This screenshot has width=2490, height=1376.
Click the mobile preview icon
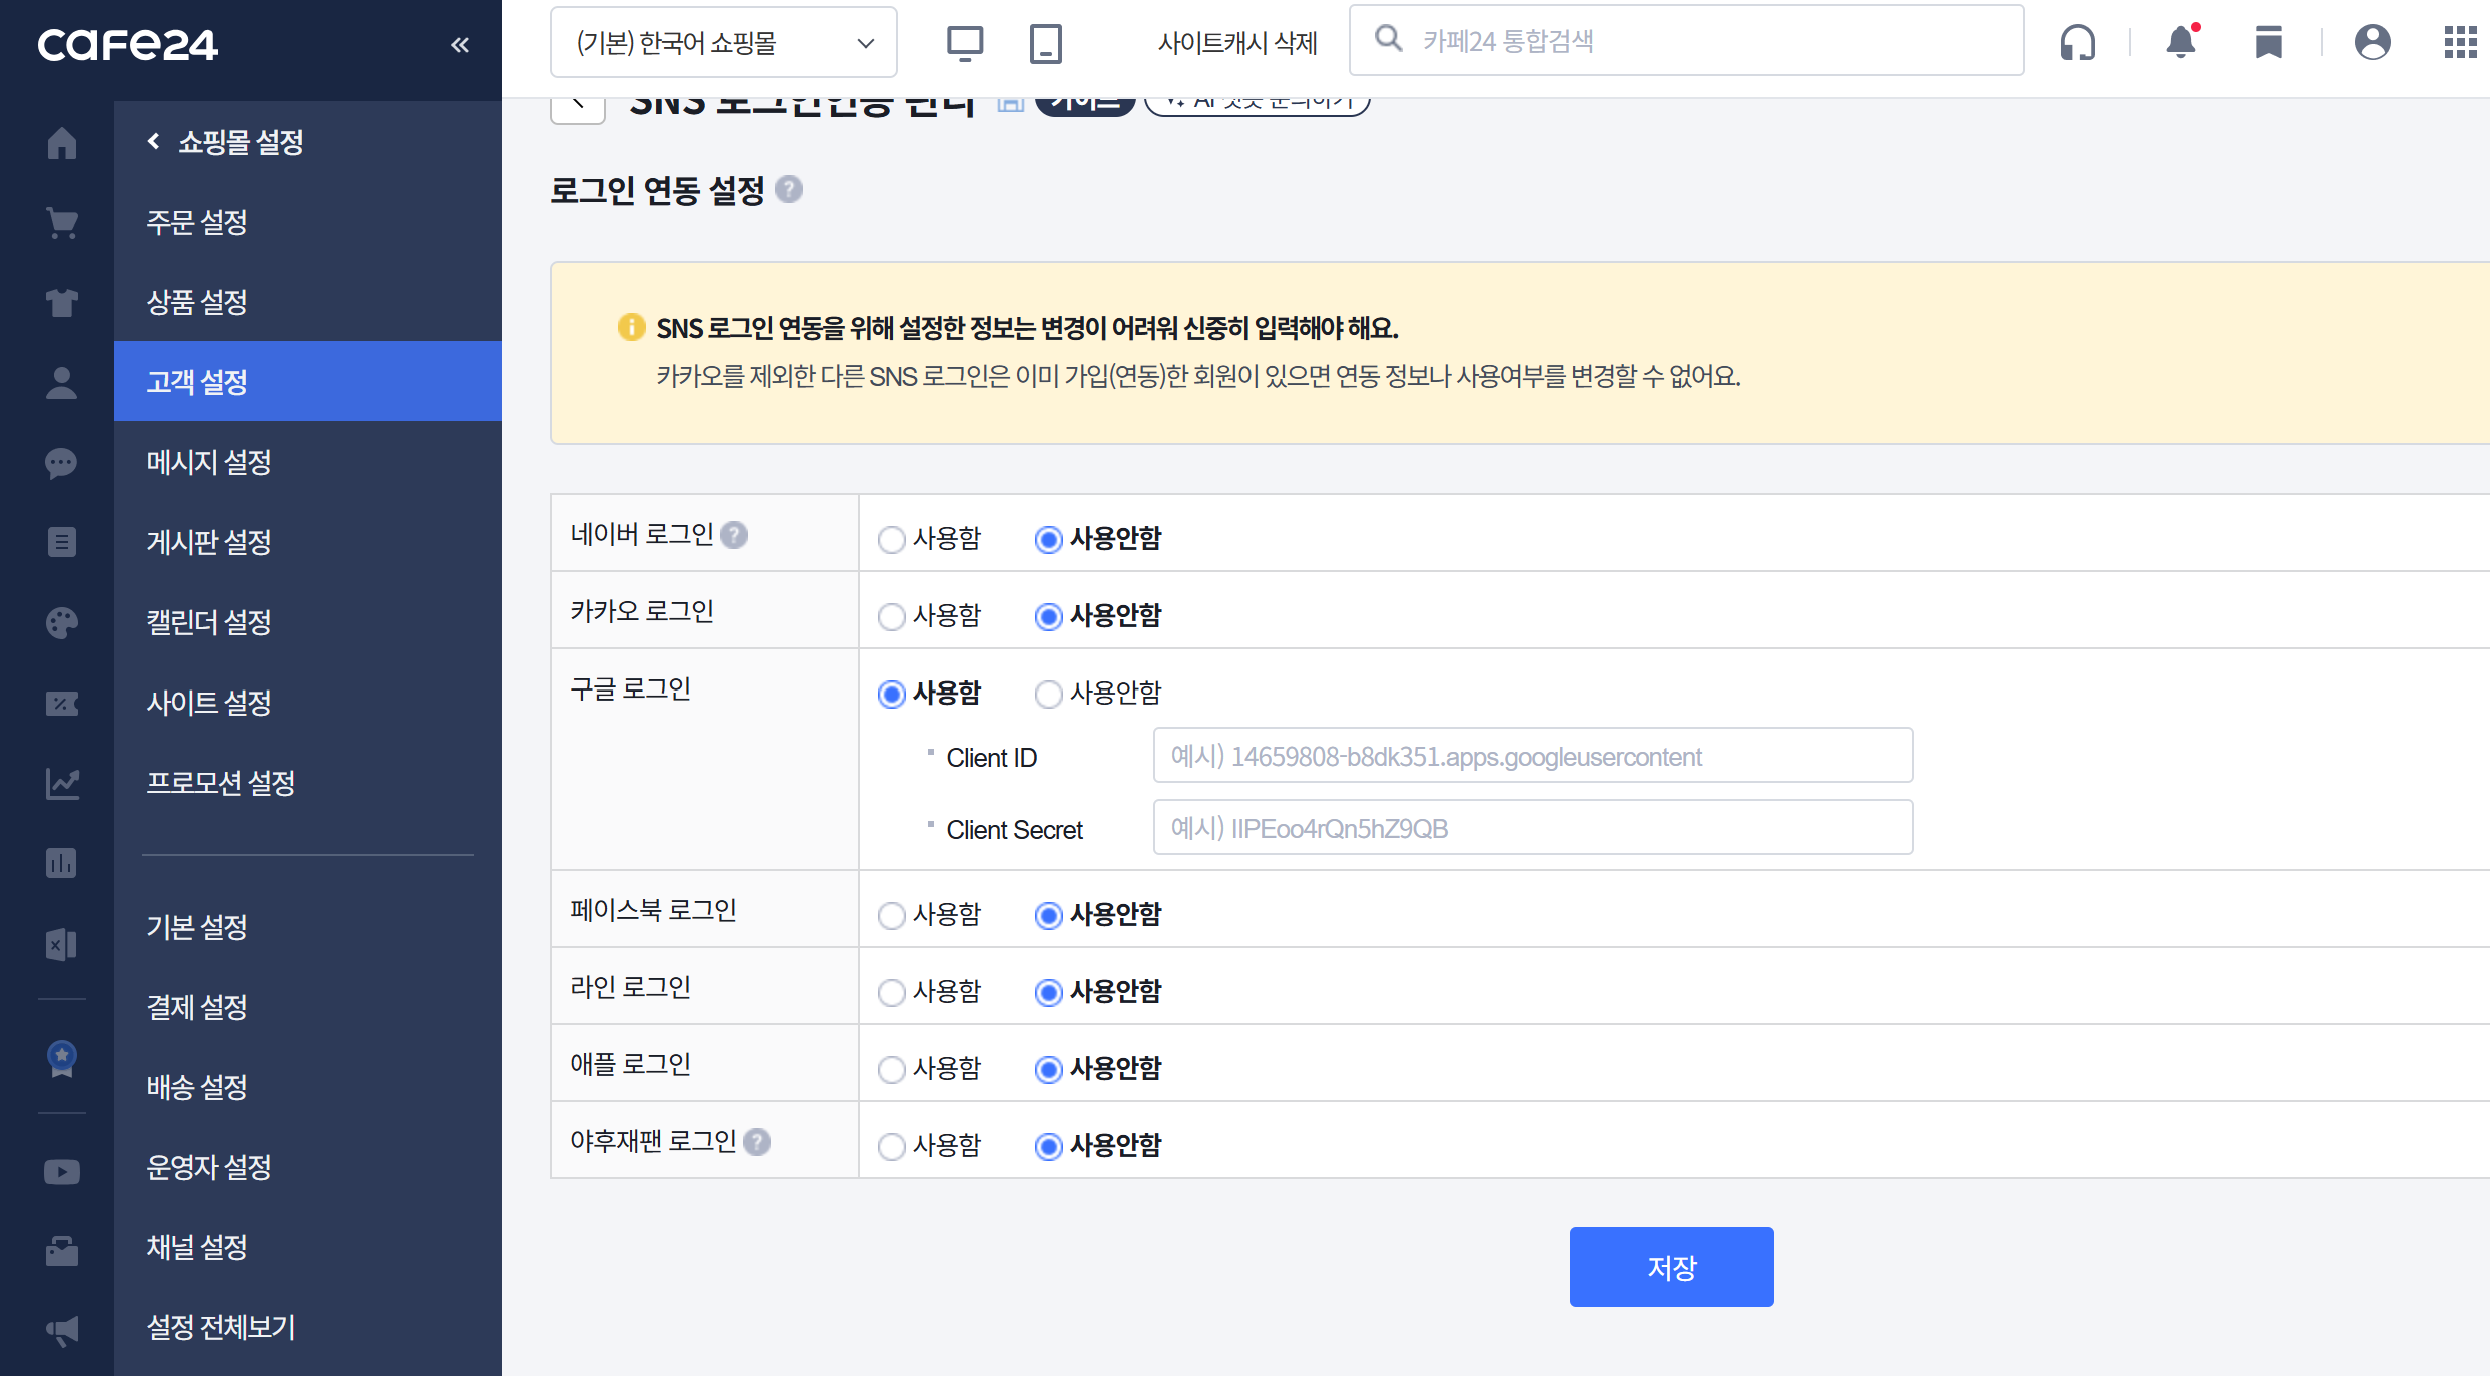point(1044,42)
